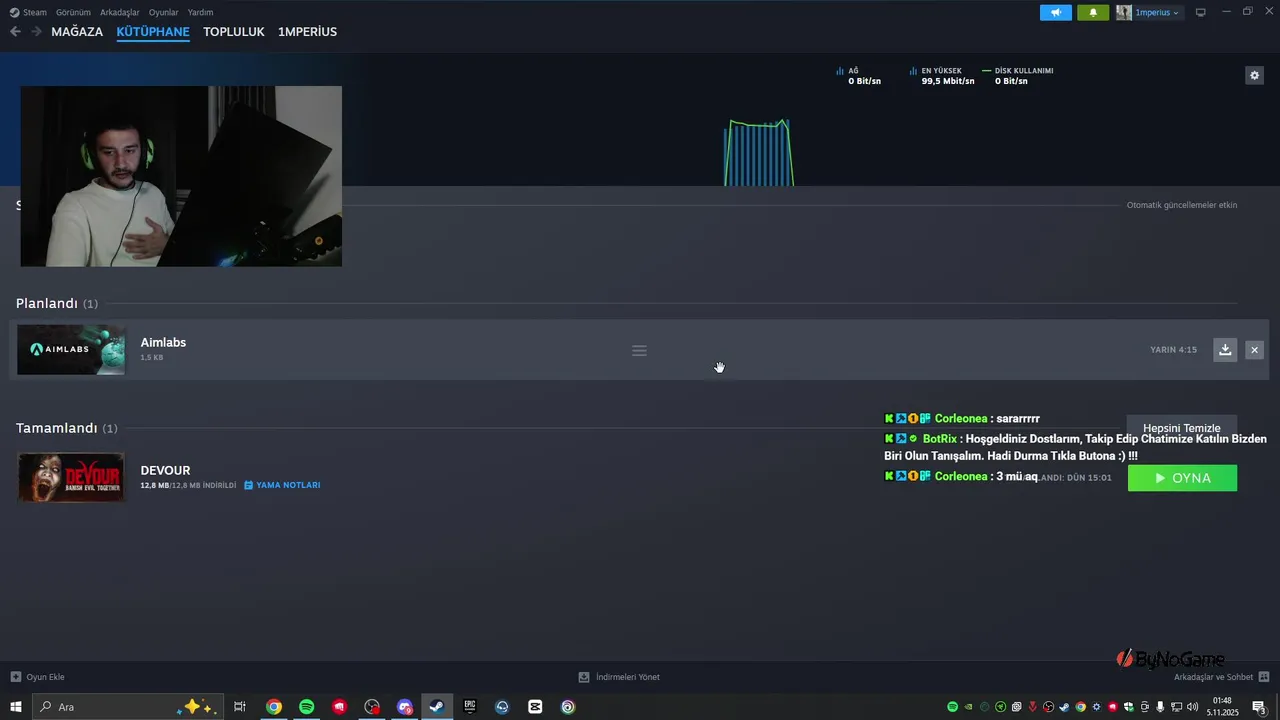Open the TOPLULUK tab
Screen dimensions: 1280x720
pos(234,32)
